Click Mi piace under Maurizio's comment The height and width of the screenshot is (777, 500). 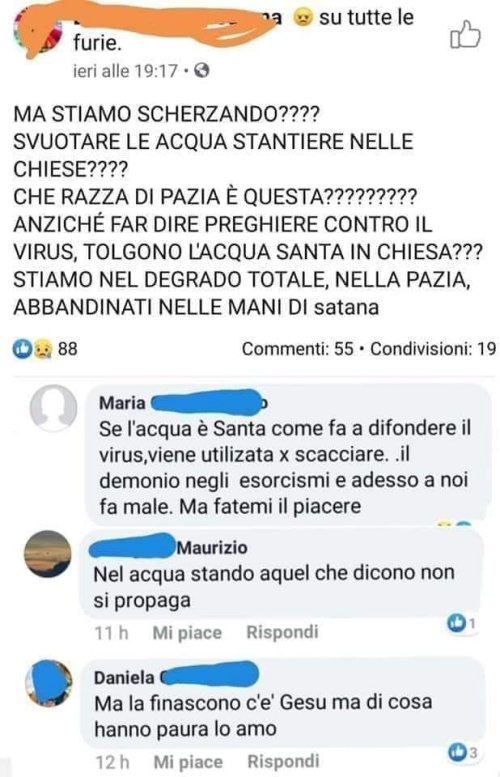pos(187,633)
